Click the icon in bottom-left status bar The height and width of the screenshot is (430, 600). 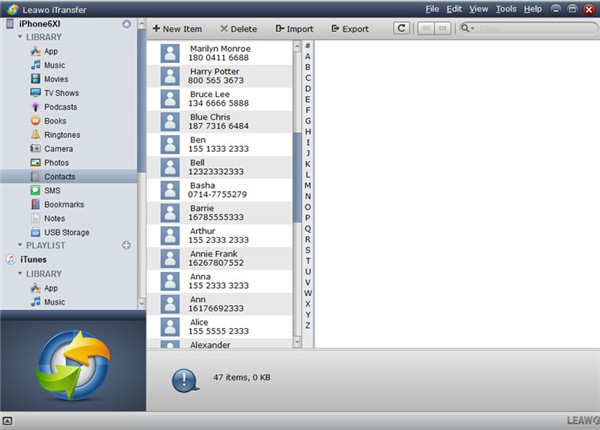pos(7,421)
